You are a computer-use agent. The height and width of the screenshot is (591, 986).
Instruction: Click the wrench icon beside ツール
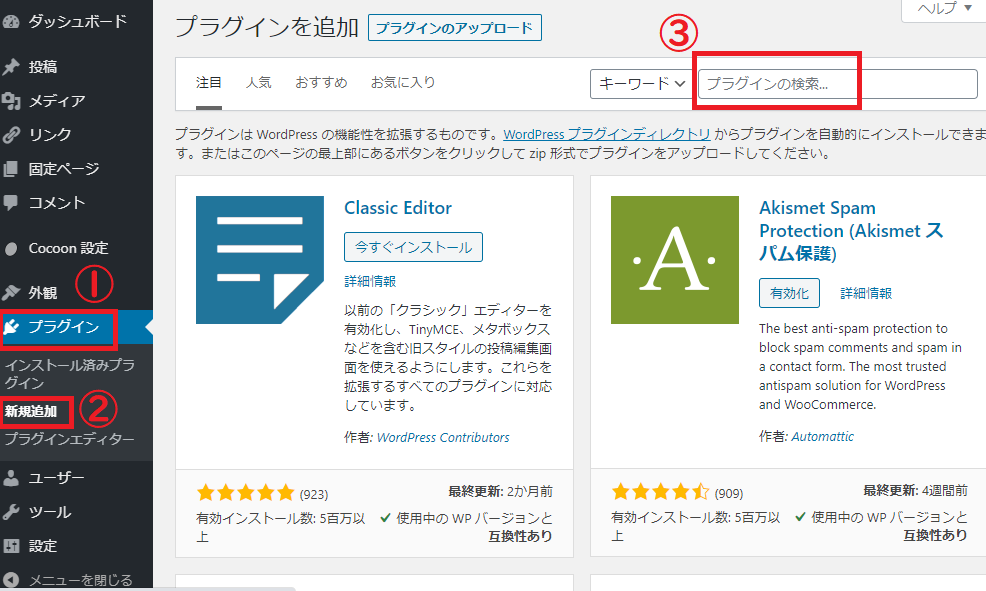pos(11,512)
